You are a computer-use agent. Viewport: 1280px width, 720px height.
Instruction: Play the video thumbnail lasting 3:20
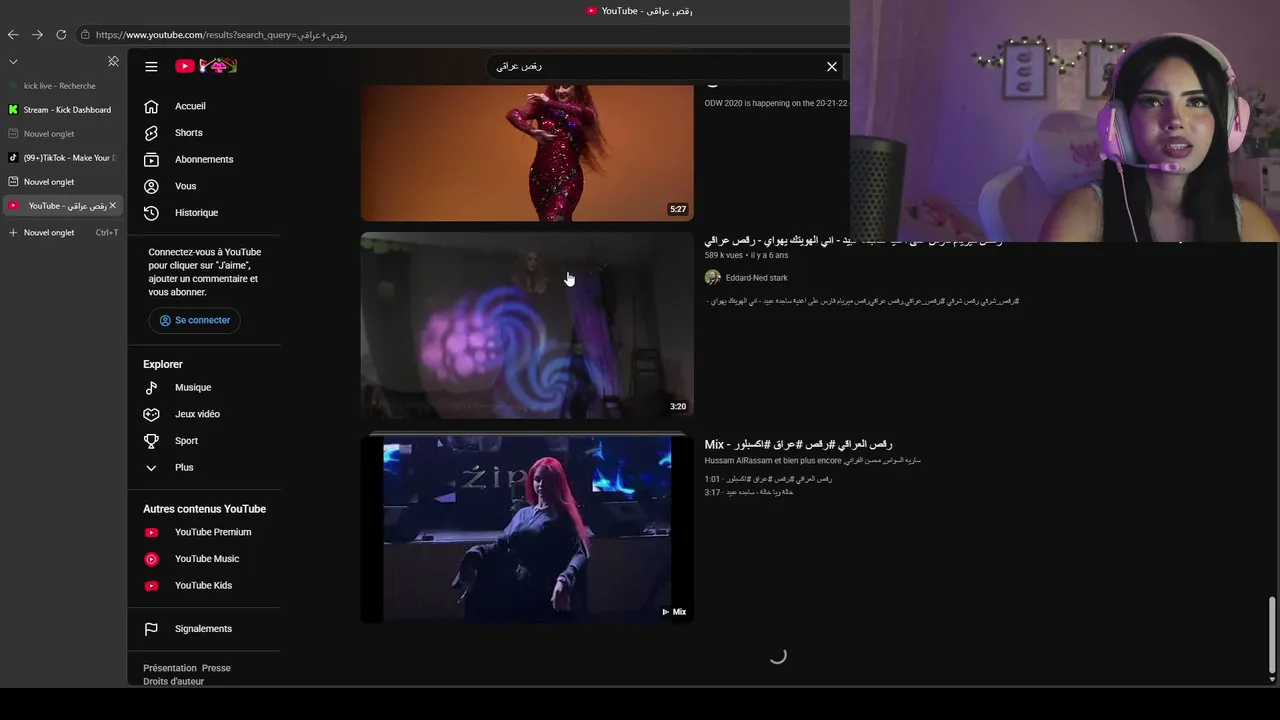(527, 326)
